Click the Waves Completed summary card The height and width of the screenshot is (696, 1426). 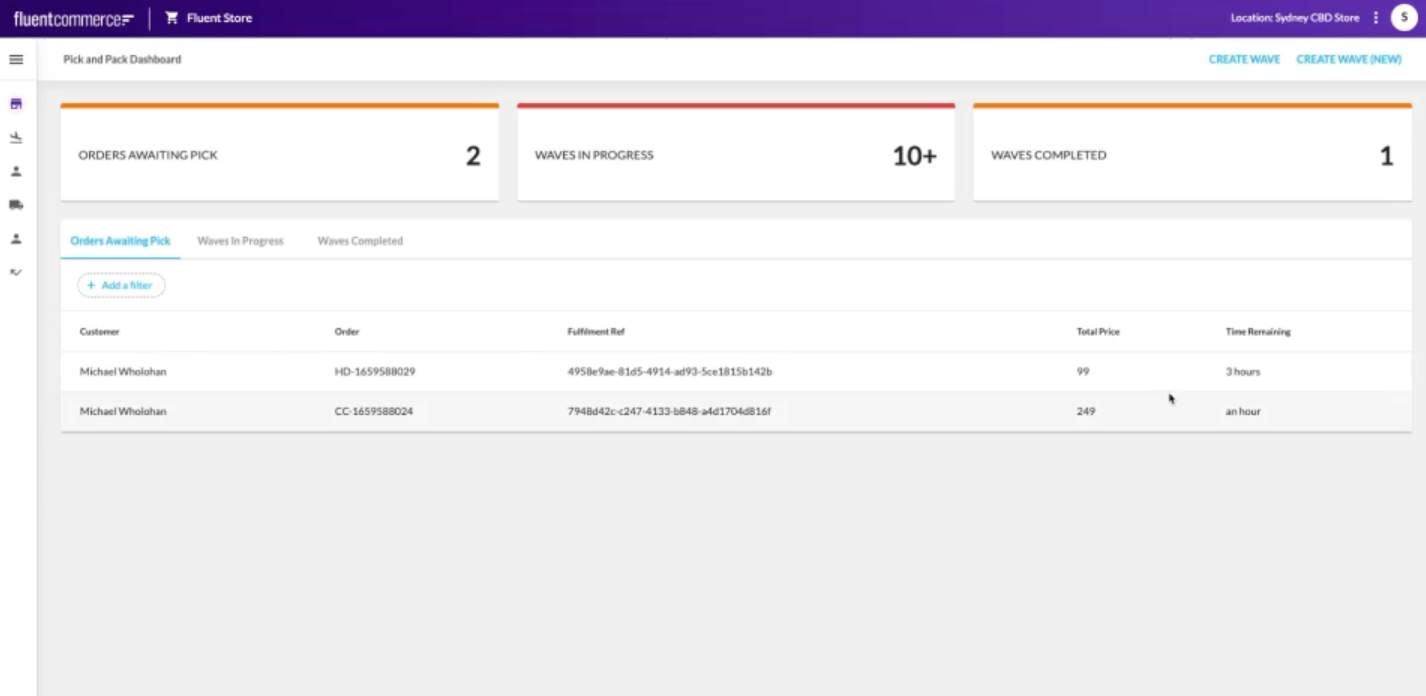[1191, 155]
